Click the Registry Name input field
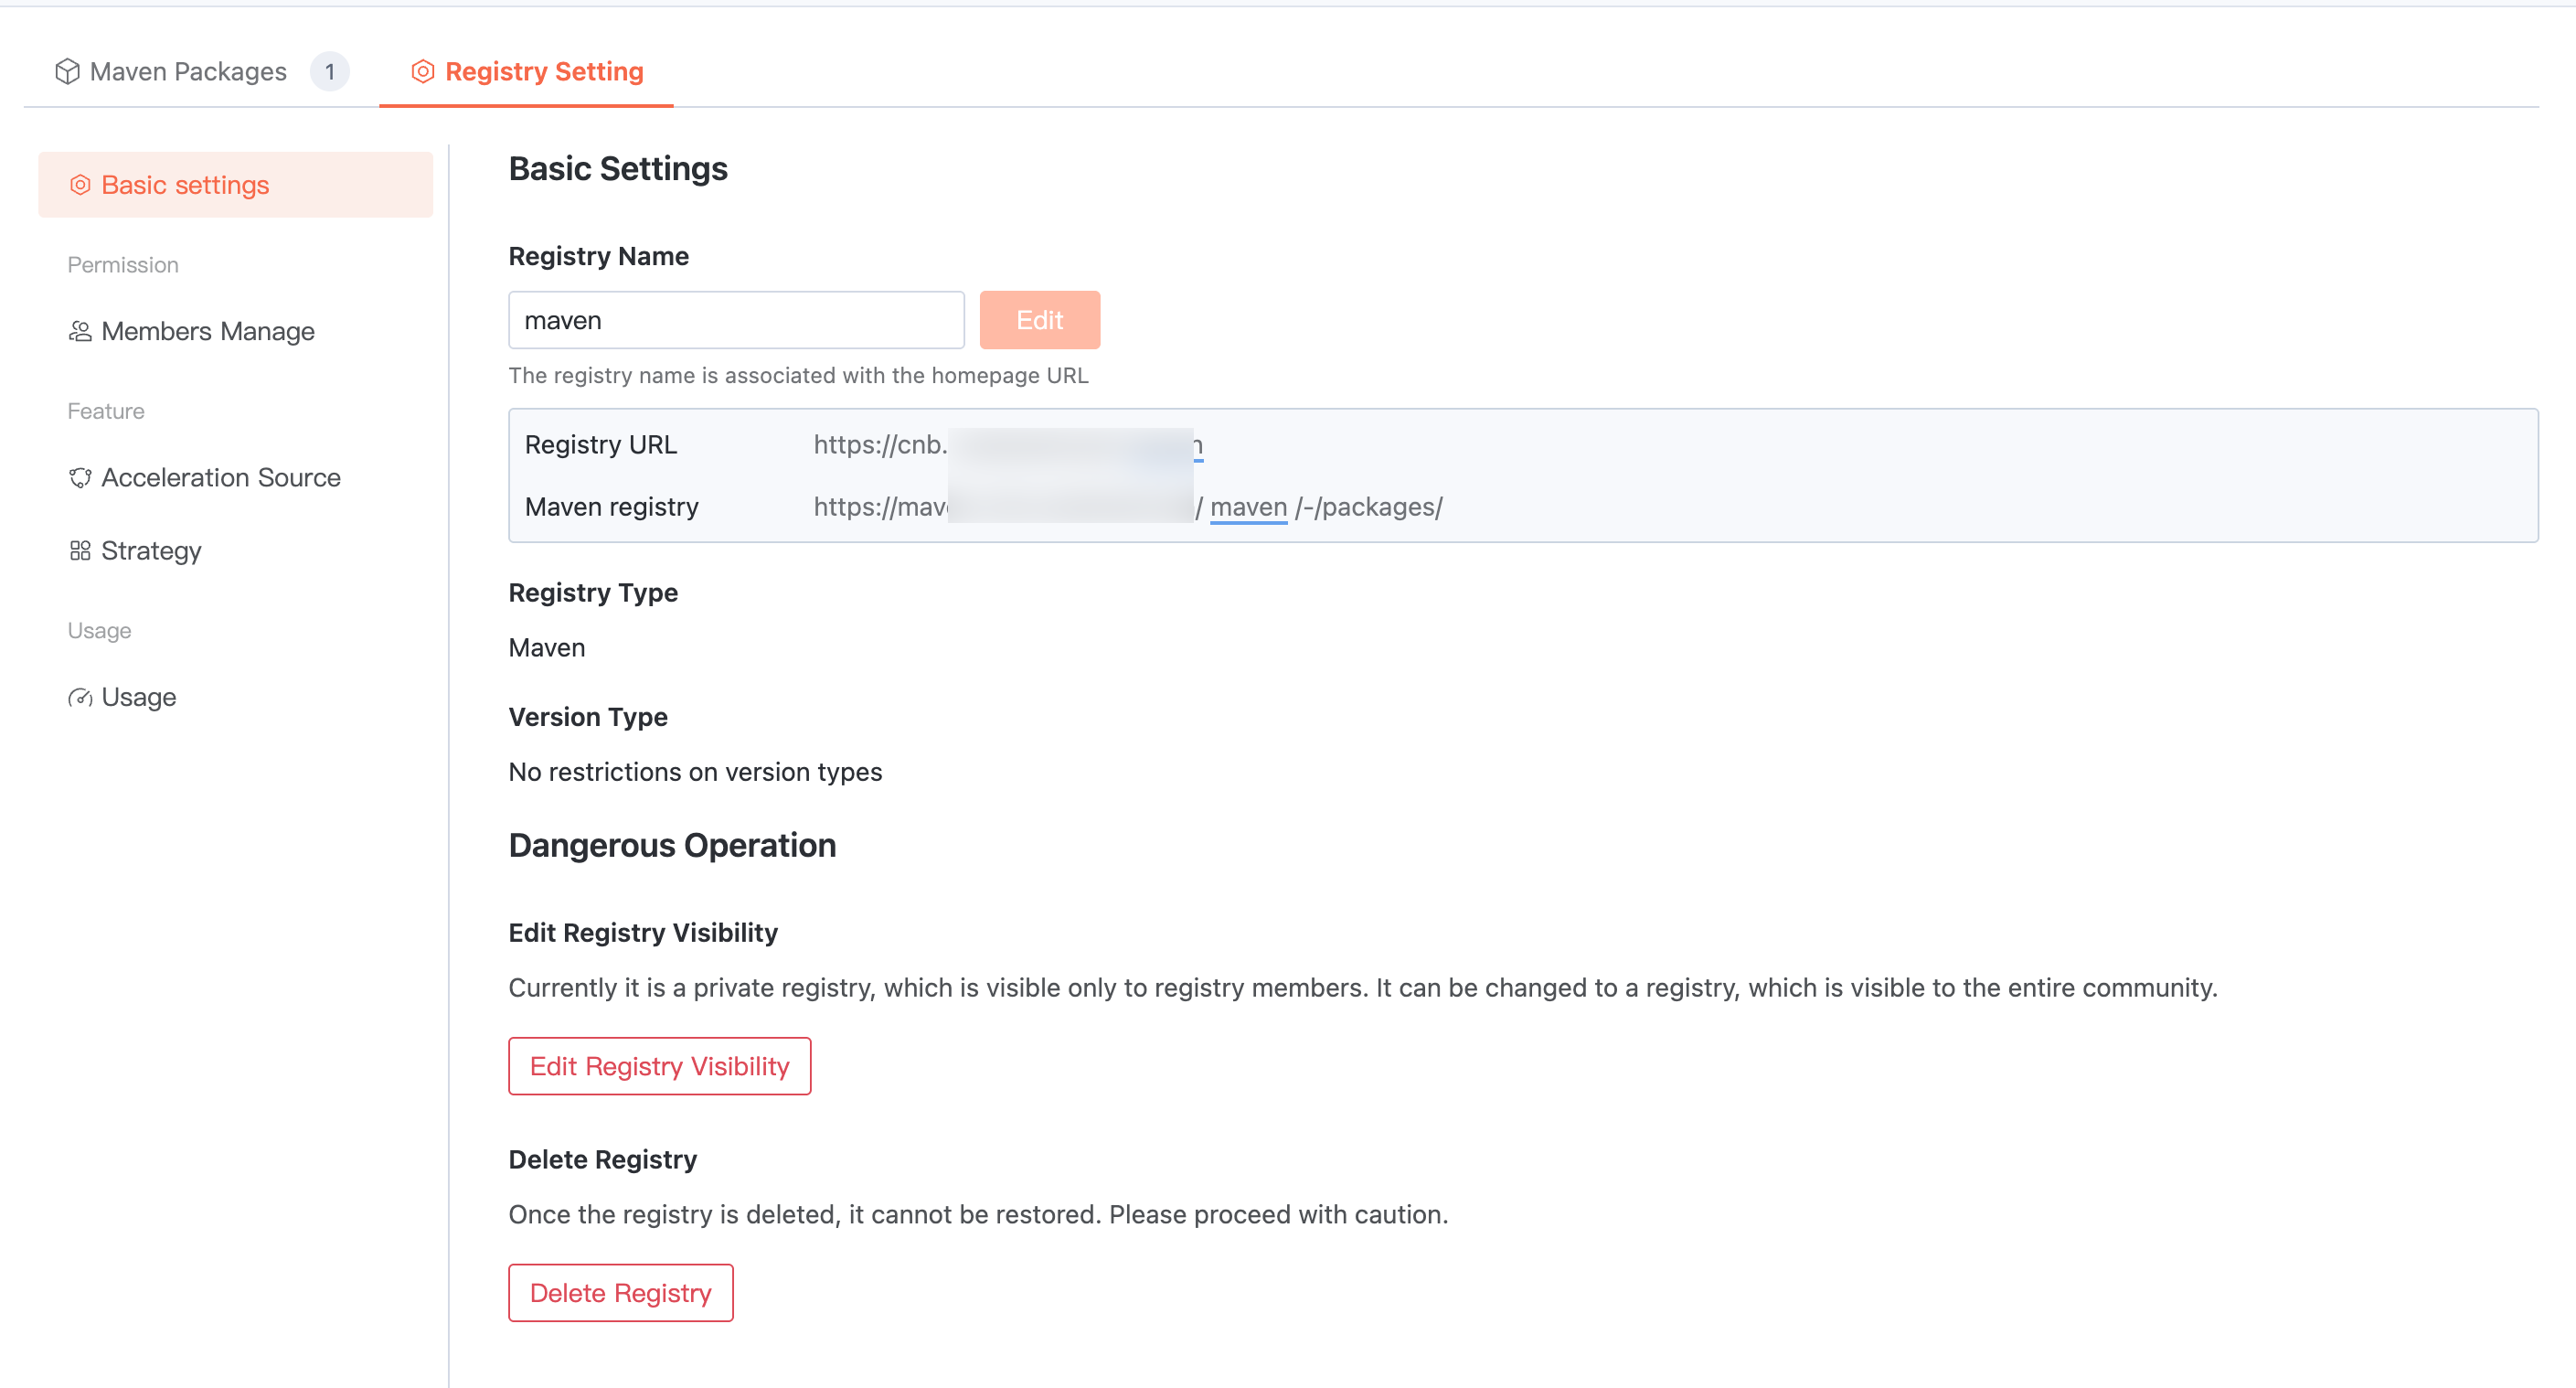 [x=736, y=320]
